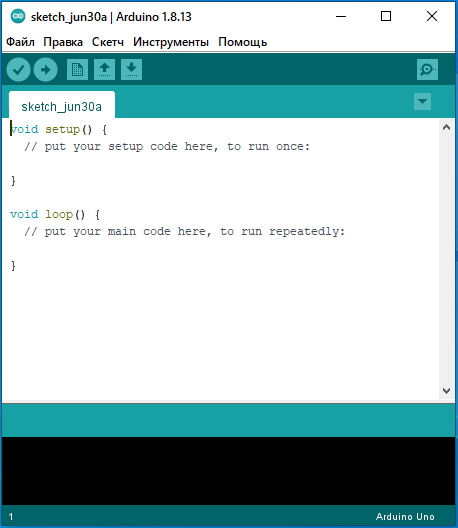Image resolution: width=458 pixels, height=528 pixels.
Task: Click the editor scrollbar down arrow
Action: pos(447,391)
